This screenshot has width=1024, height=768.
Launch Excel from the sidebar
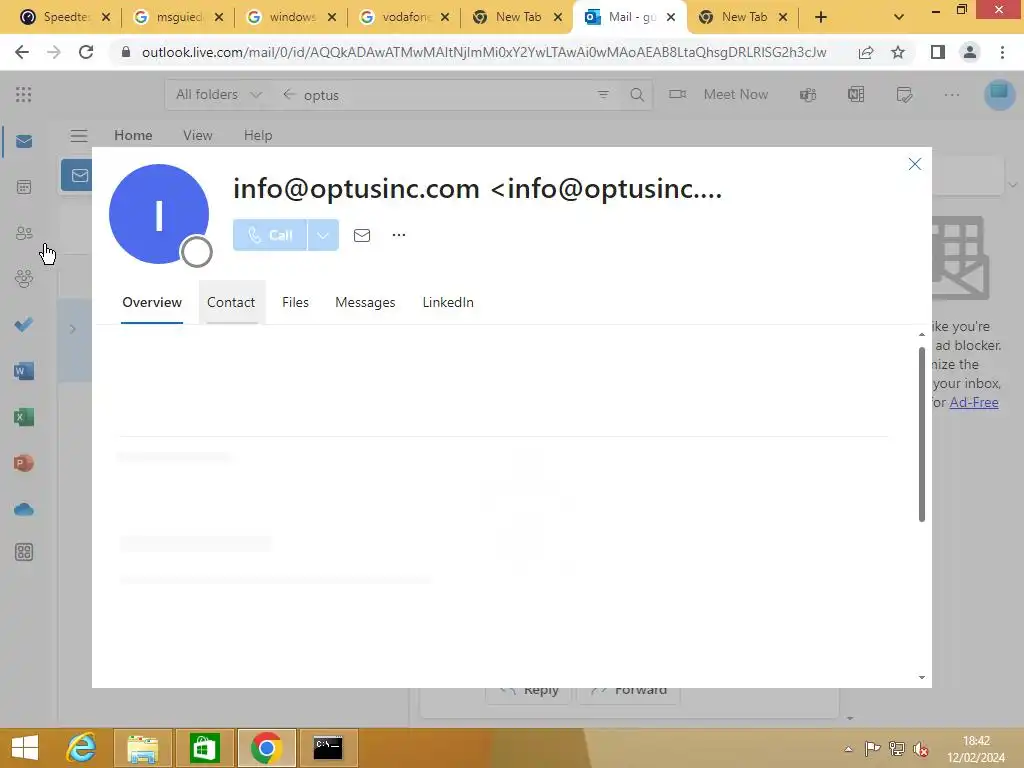point(24,417)
